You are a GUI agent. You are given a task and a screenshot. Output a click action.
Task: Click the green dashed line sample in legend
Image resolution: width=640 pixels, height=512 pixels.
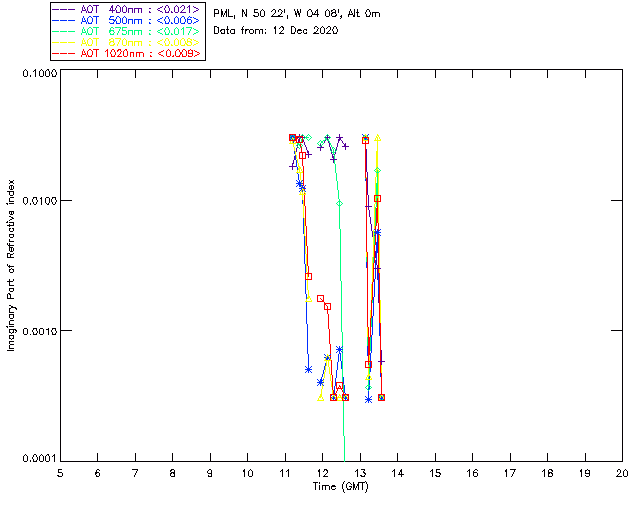click(x=64, y=31)
